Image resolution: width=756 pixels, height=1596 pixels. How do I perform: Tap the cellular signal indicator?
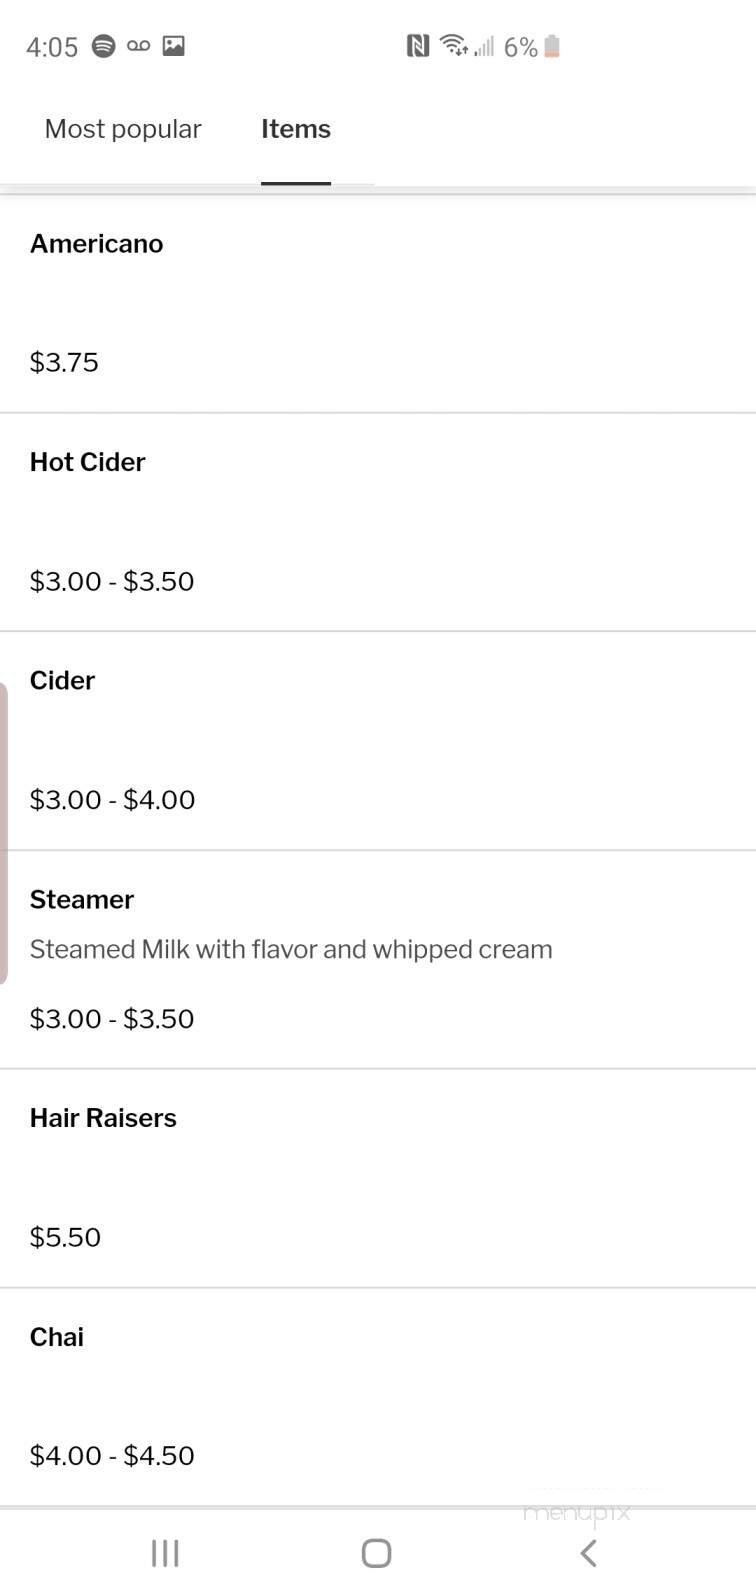[484, 46]
